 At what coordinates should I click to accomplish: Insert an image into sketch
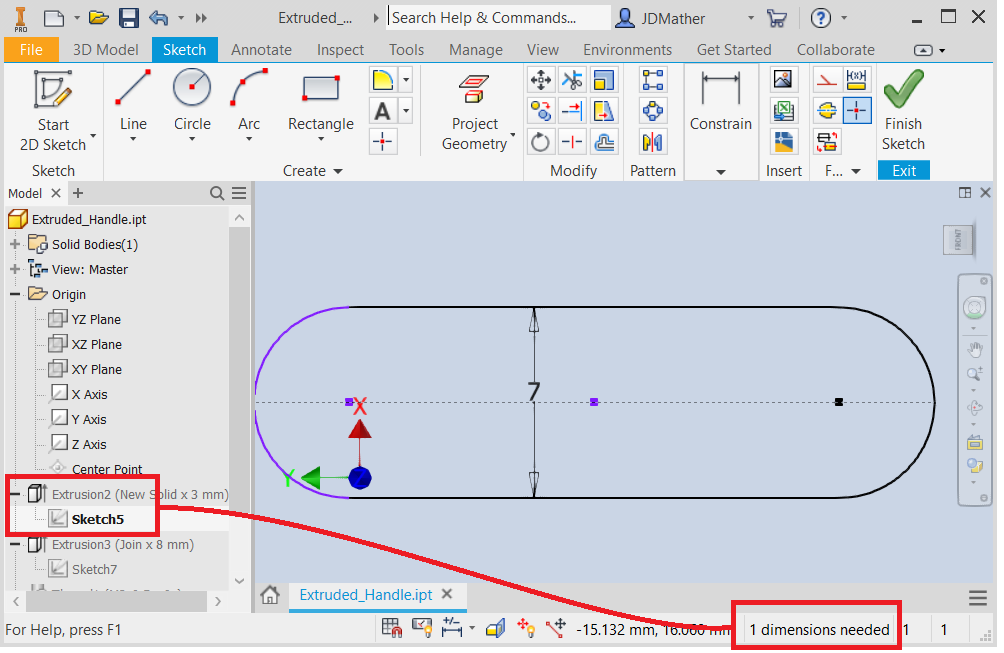783,80
